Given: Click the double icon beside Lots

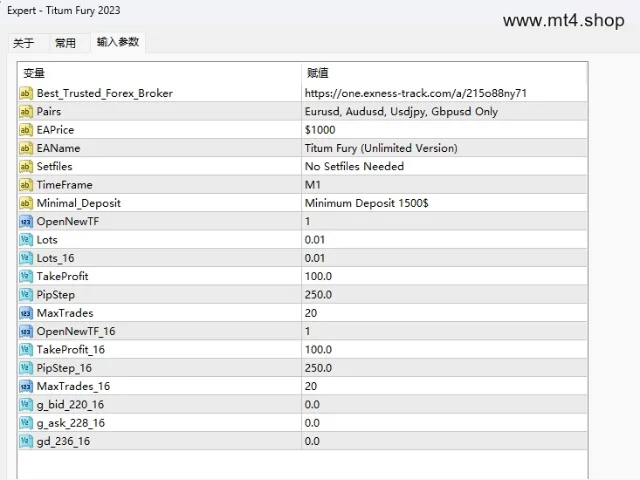Looking at the screenshot, I should (x=26, y=240).
